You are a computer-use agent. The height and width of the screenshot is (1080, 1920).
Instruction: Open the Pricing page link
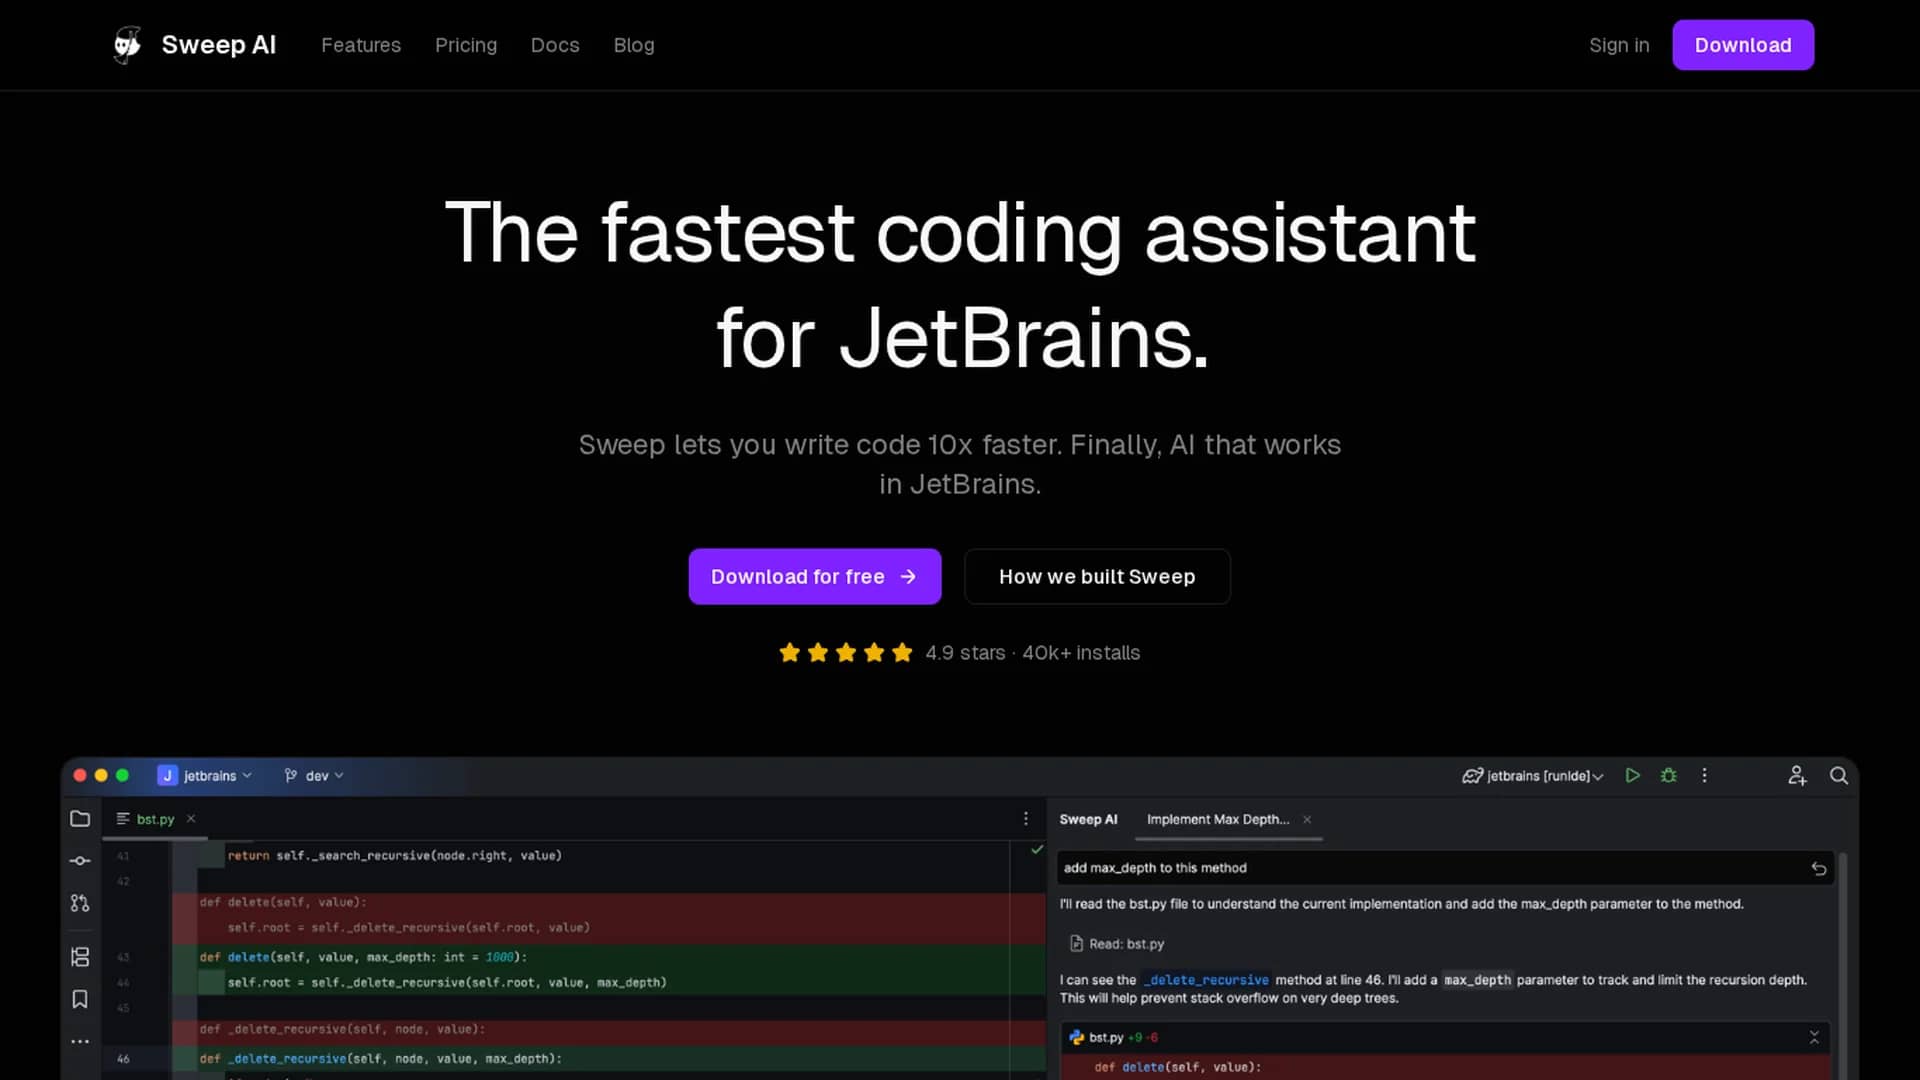tap(466, 45)
